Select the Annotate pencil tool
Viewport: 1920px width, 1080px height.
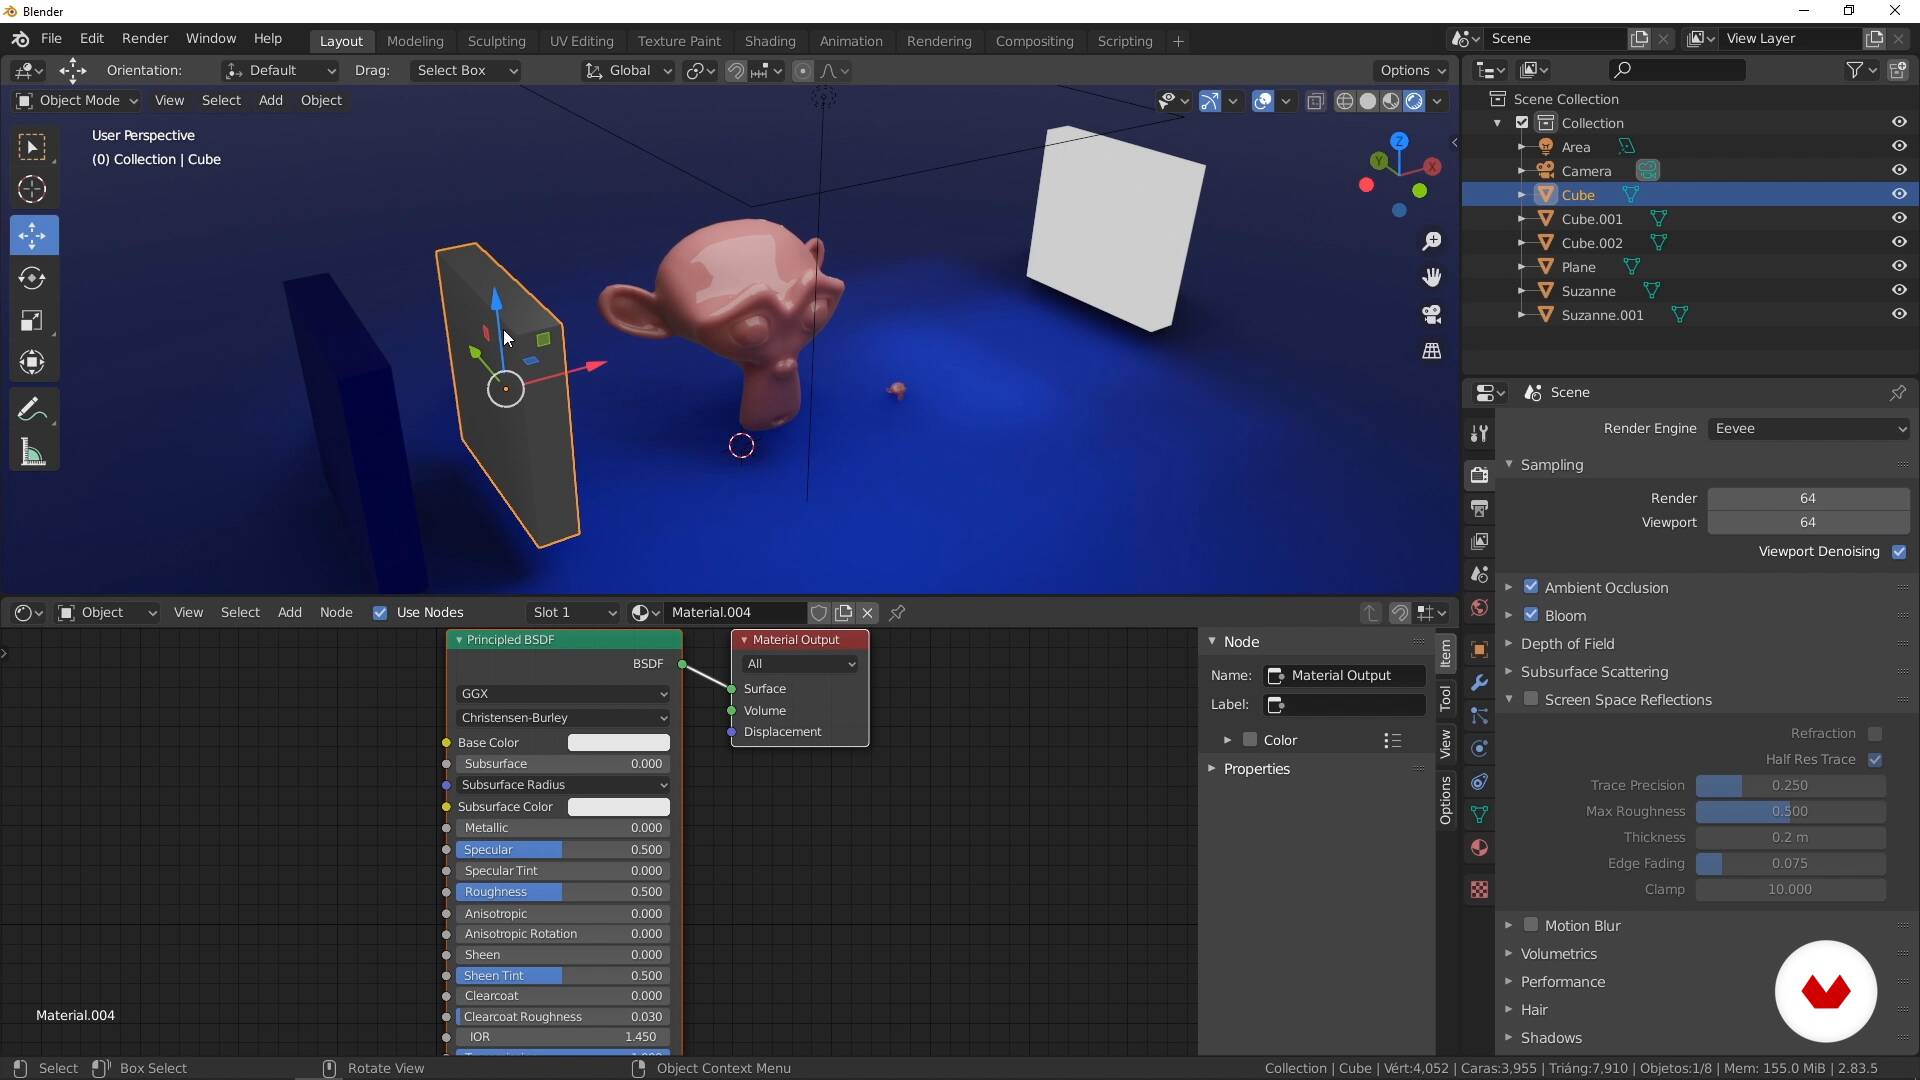click(x=32, y=410)
